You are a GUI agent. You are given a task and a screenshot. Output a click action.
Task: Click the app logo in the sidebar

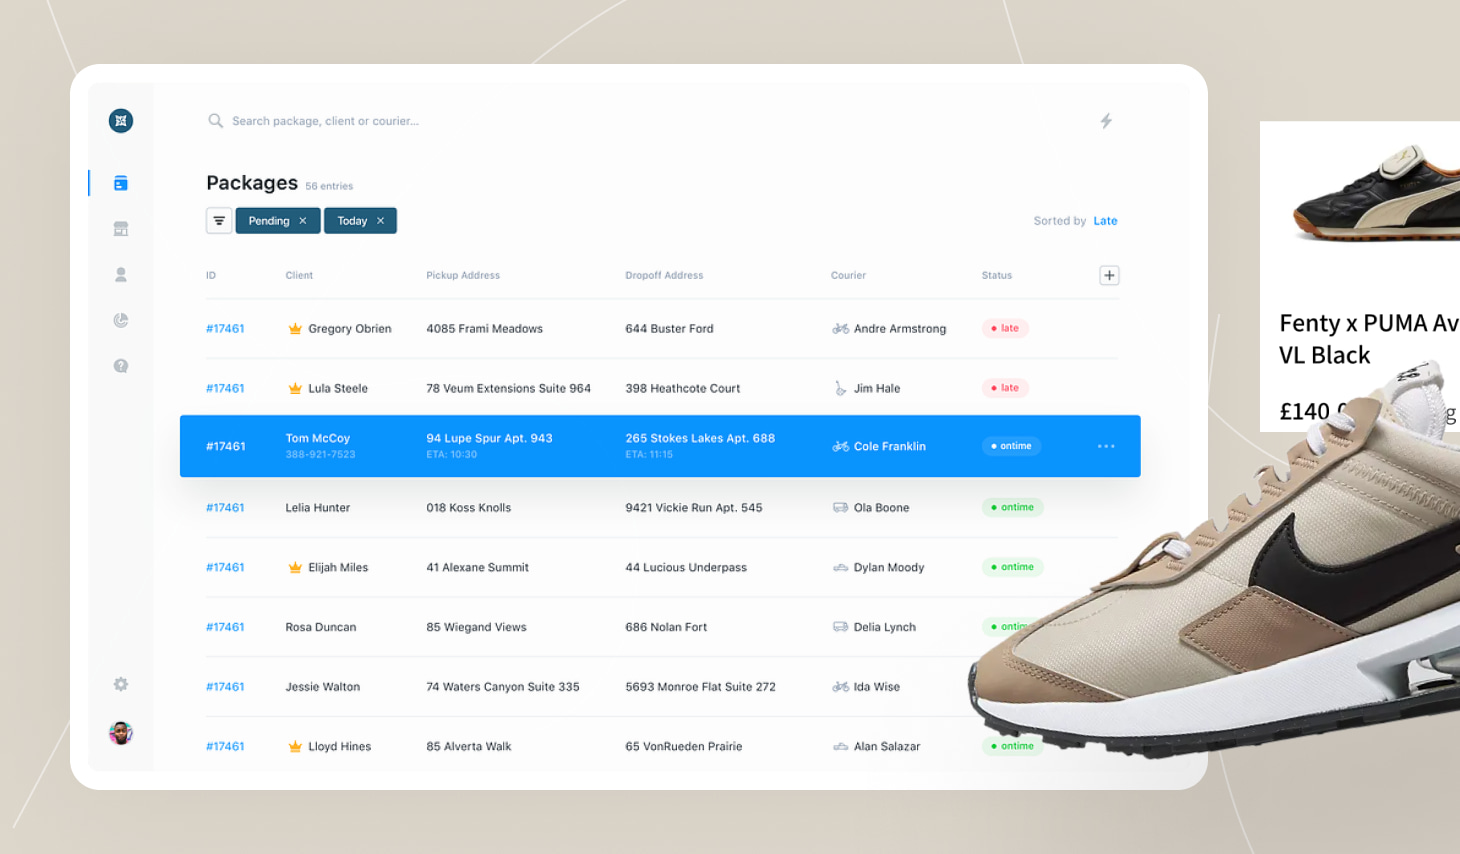click(121, 121)
